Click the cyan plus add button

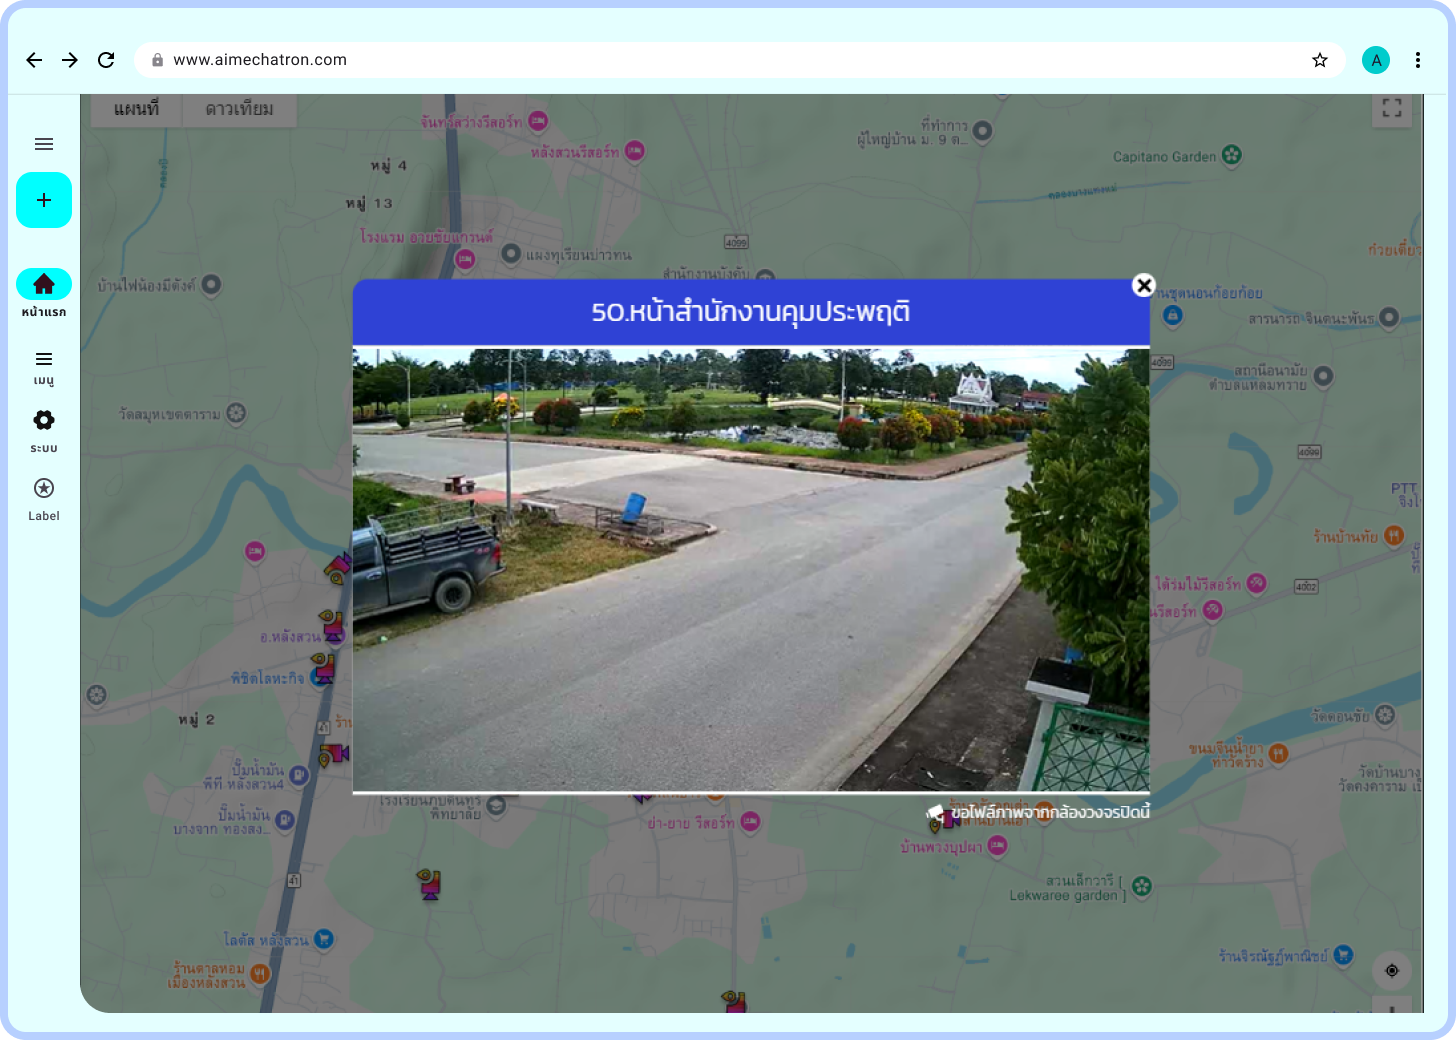(44, 200)
